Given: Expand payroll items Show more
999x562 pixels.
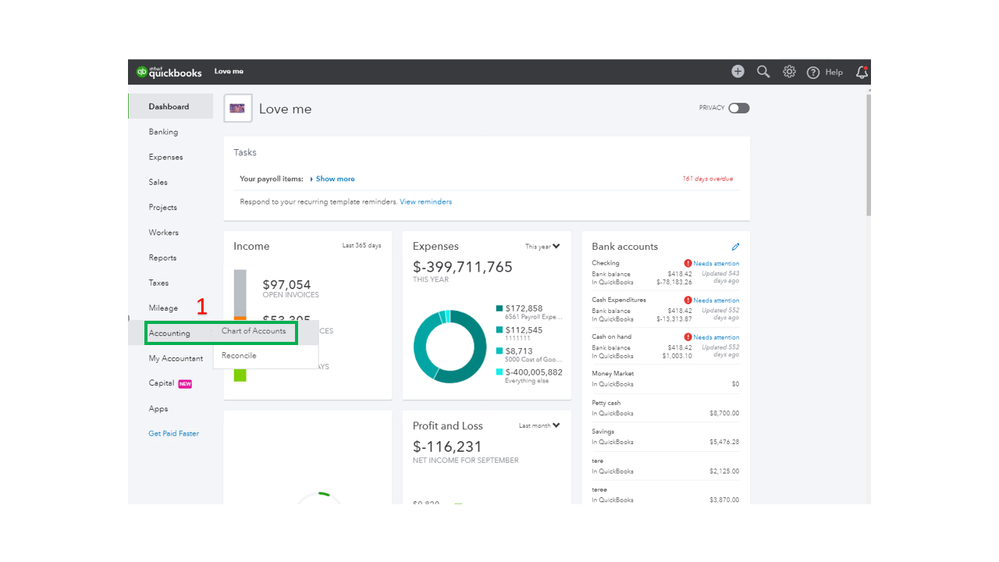Looking at the screenshot, I should coord(332,179).
